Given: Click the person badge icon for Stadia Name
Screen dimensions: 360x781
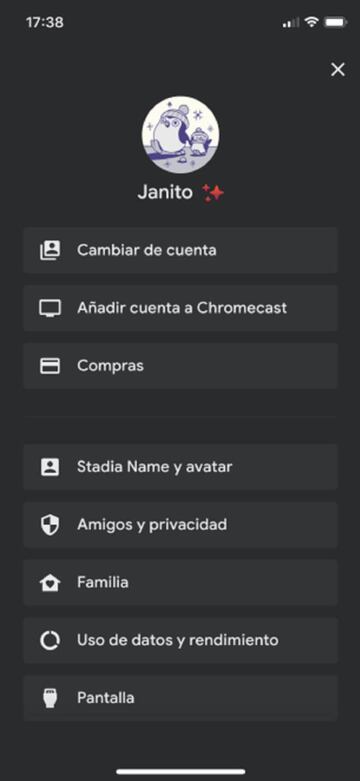Looking at the screenshot, I should (x=50, y=467).
